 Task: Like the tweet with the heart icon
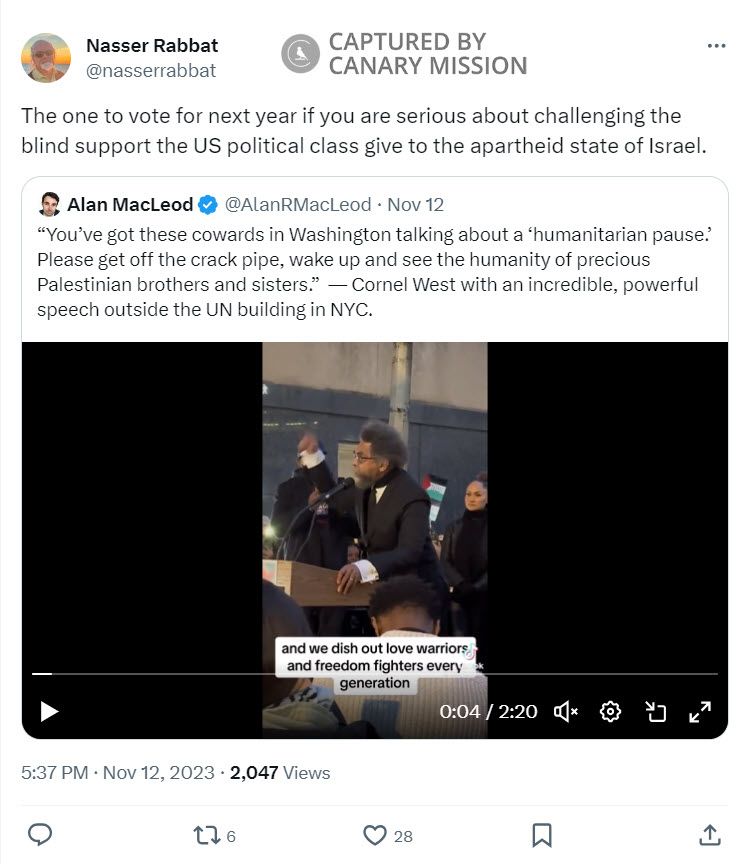pyautogui.click(x=372, y=832)
